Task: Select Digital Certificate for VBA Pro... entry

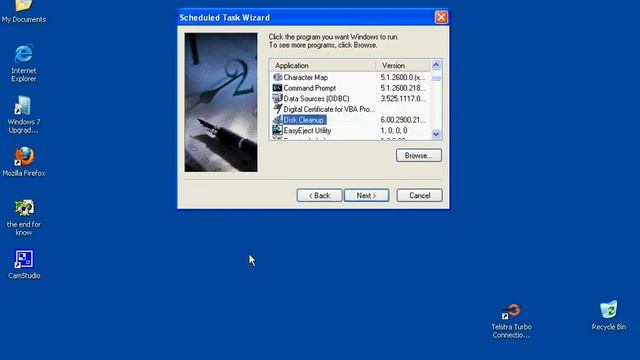Action: tap(329, 109)
